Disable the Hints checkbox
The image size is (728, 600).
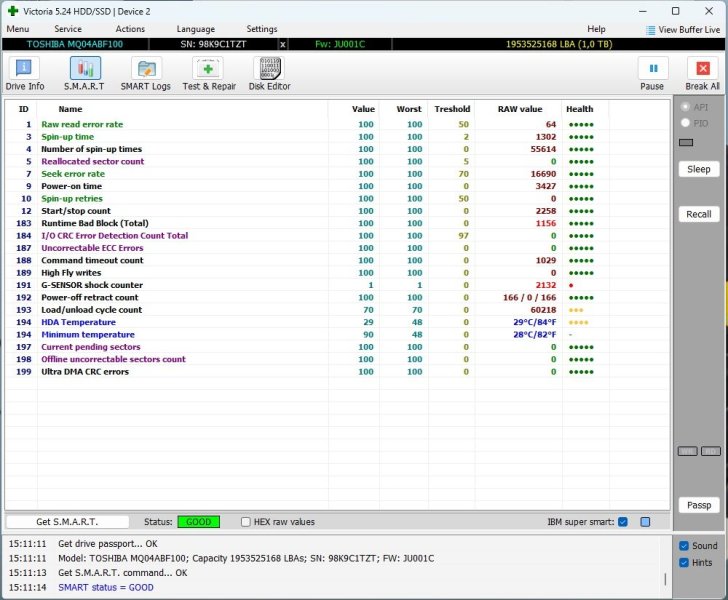[684, 563]
